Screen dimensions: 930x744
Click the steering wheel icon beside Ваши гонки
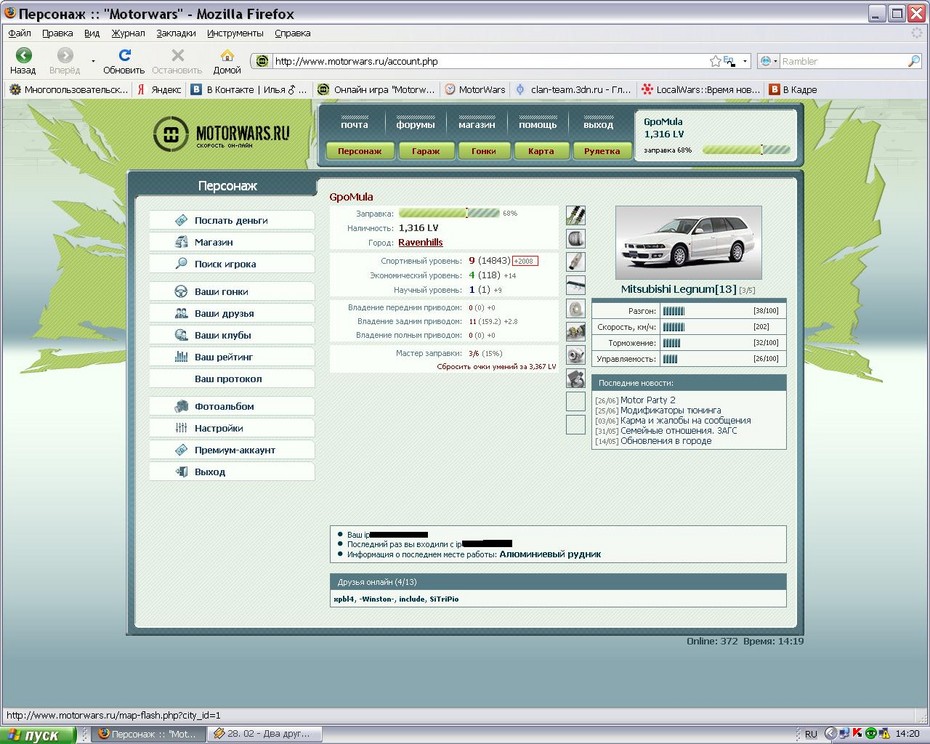(x=181, y=291)
